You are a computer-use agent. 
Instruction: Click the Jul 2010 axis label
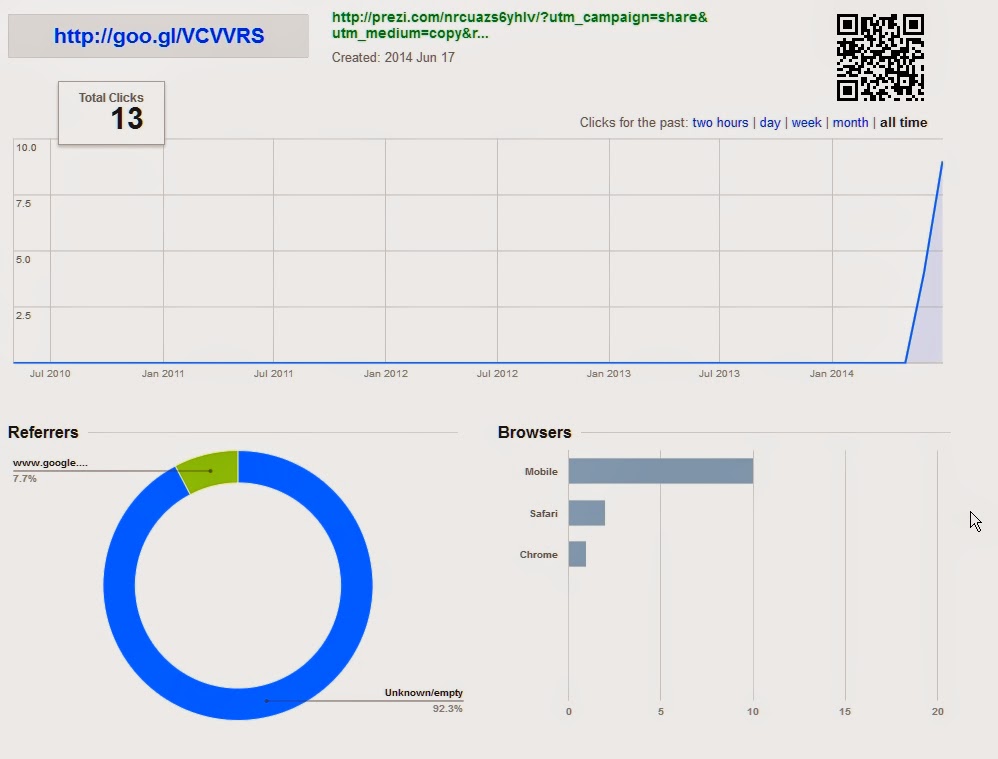[x=50, y=374]
